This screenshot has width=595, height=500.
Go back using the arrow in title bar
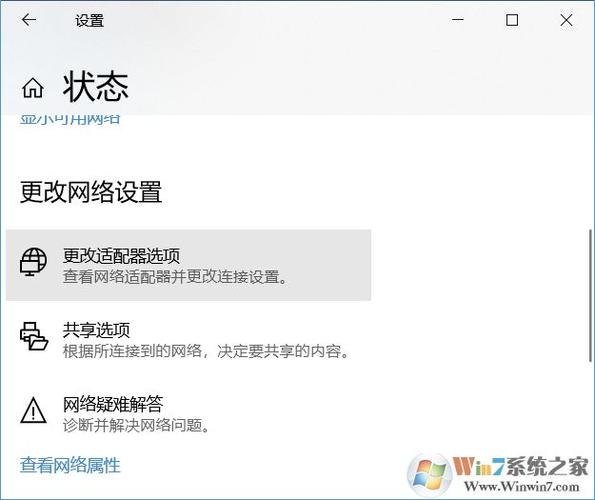click(29, 20)
